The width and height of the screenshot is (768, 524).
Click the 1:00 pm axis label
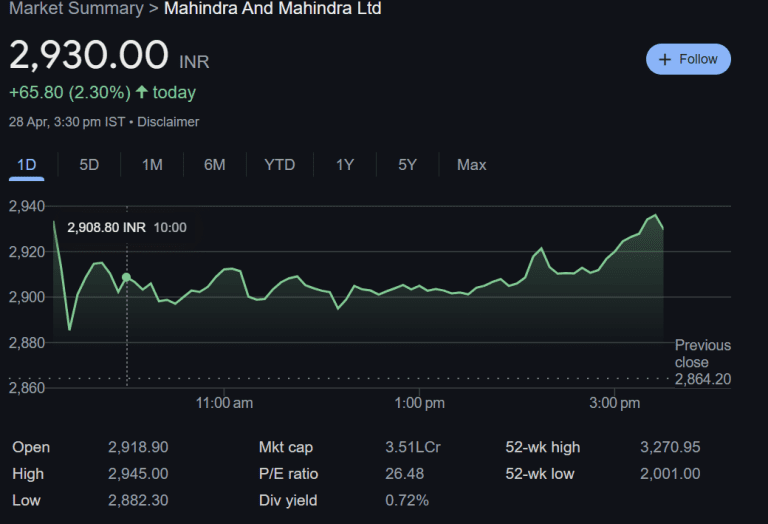click(419, 403)
